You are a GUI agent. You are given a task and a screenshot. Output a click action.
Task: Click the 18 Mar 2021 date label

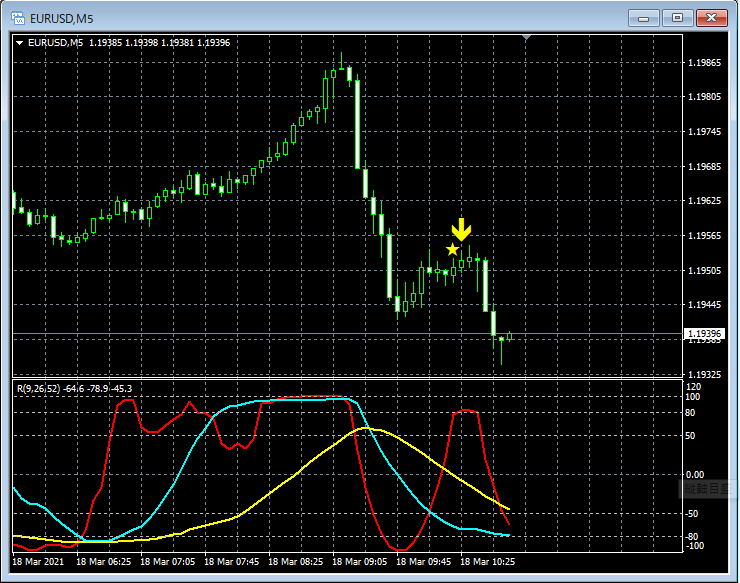[x=38, y=562]
